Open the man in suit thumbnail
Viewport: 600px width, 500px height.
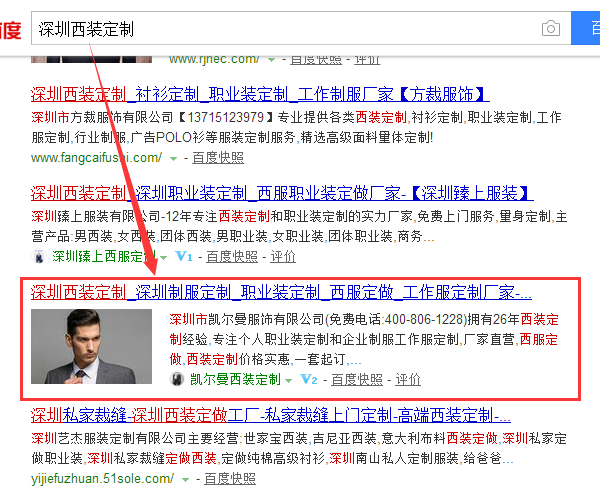click(91, 347)
